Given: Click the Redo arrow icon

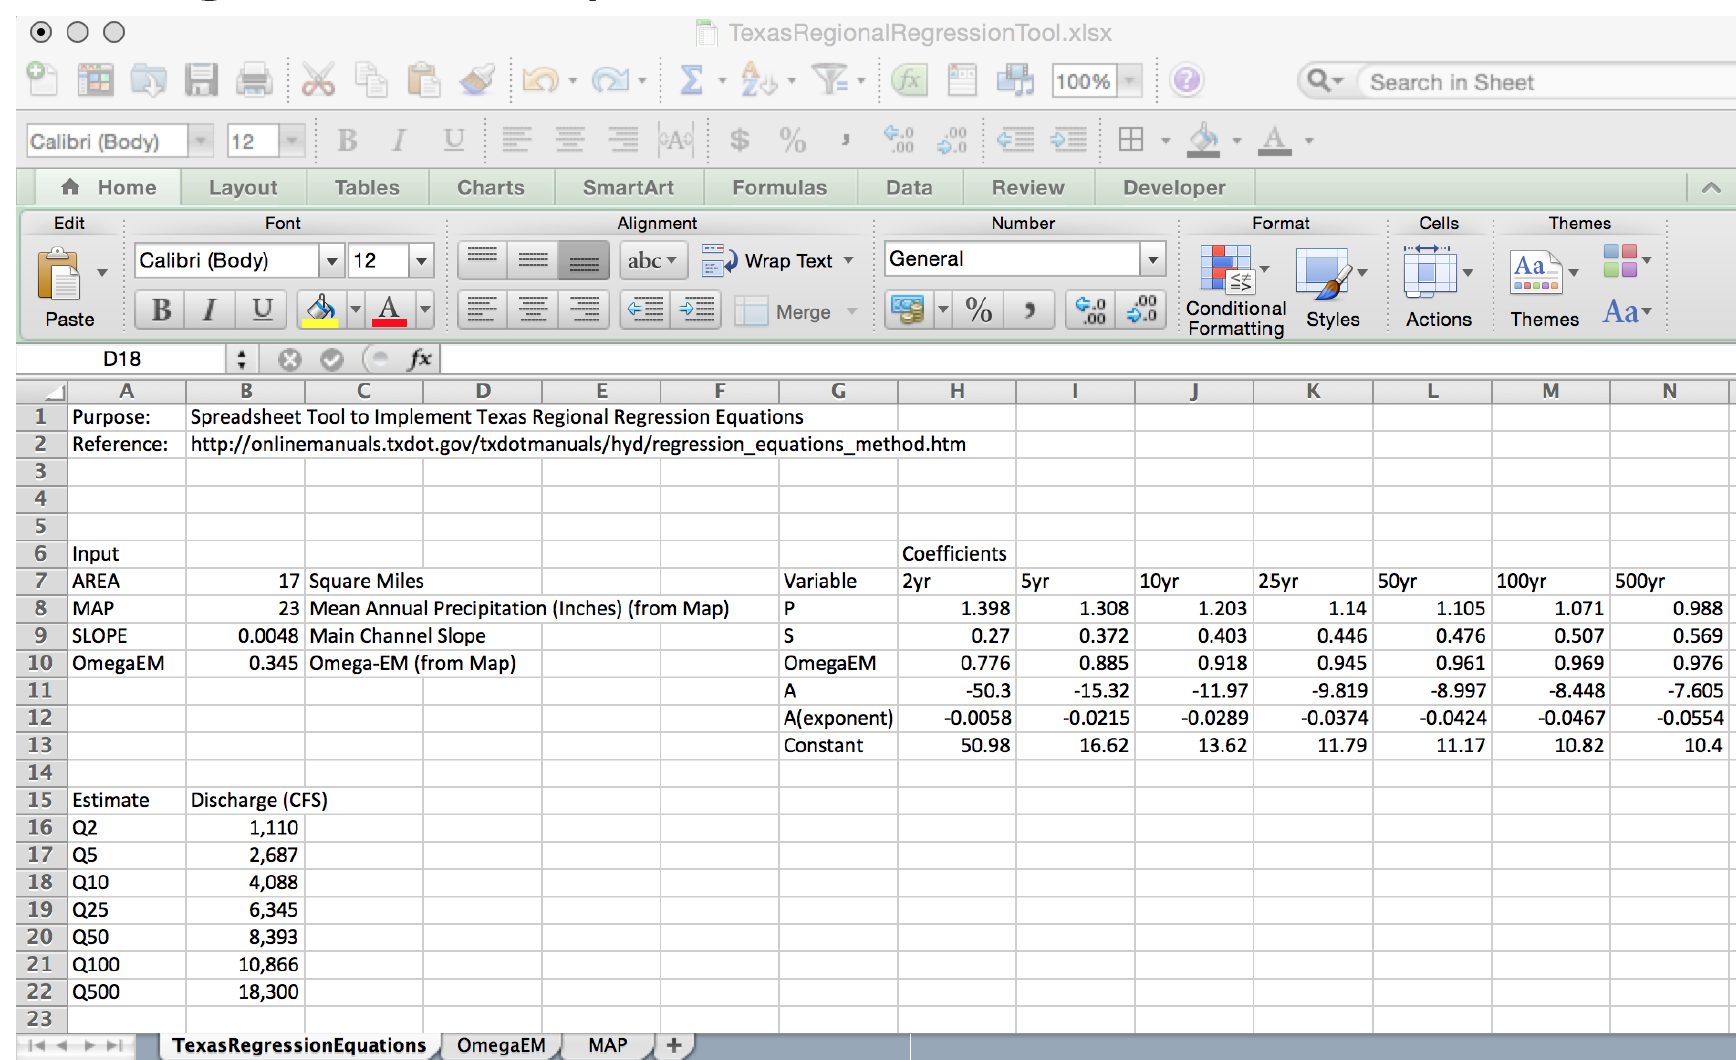Looking at the screenshot, I should pos(610,80).
